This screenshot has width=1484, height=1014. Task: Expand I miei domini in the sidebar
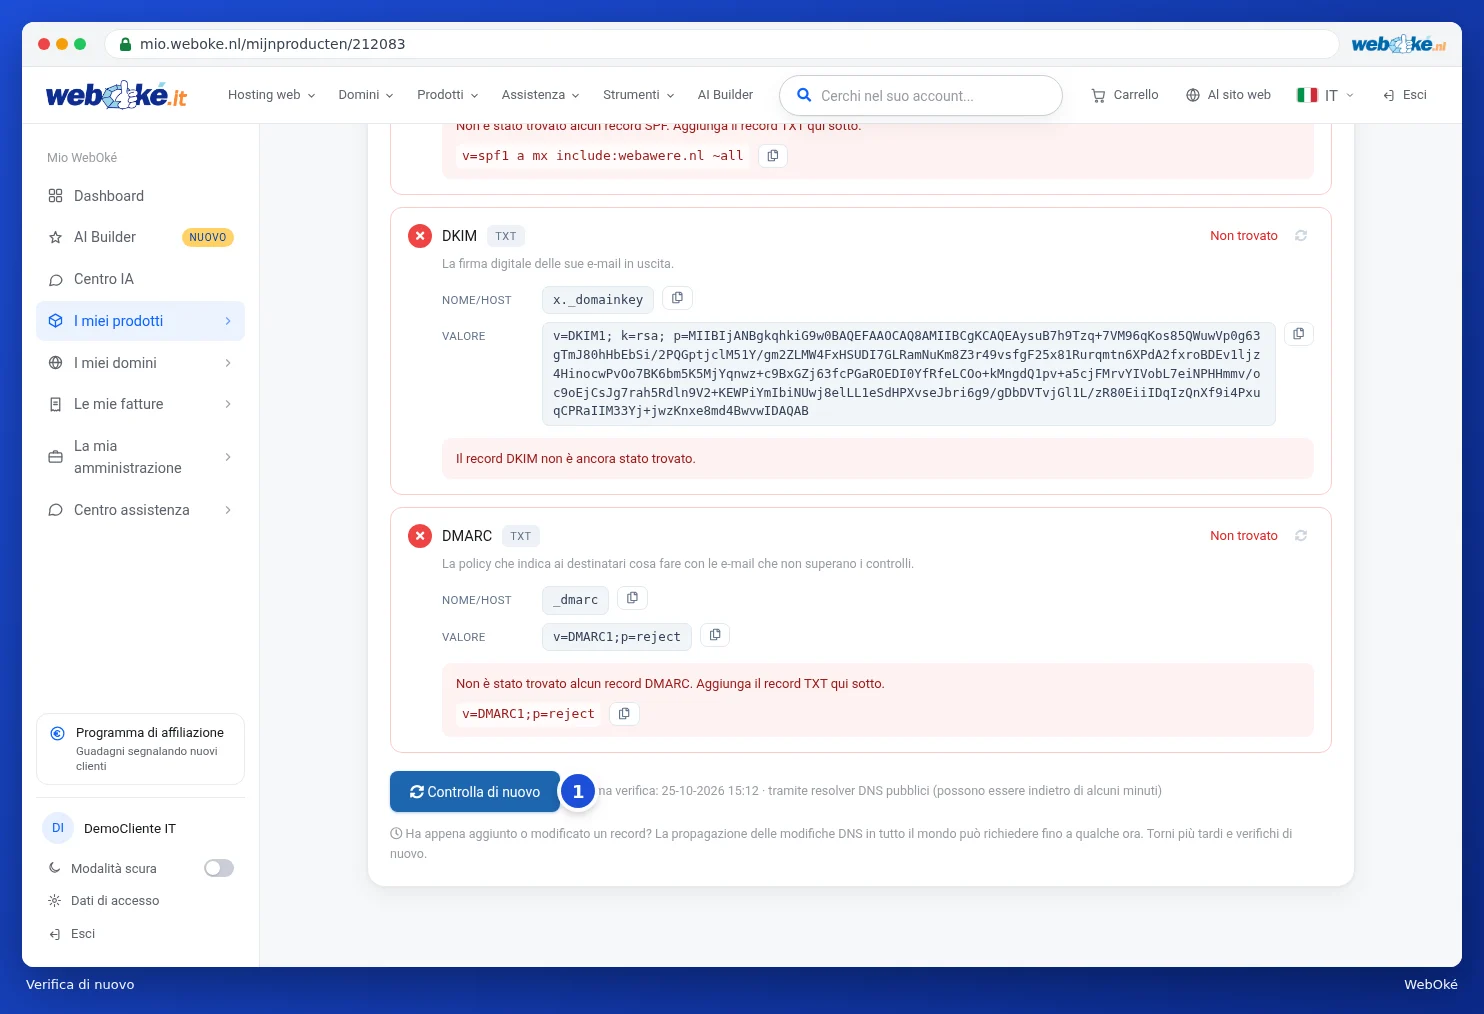(x=140, y=363)
